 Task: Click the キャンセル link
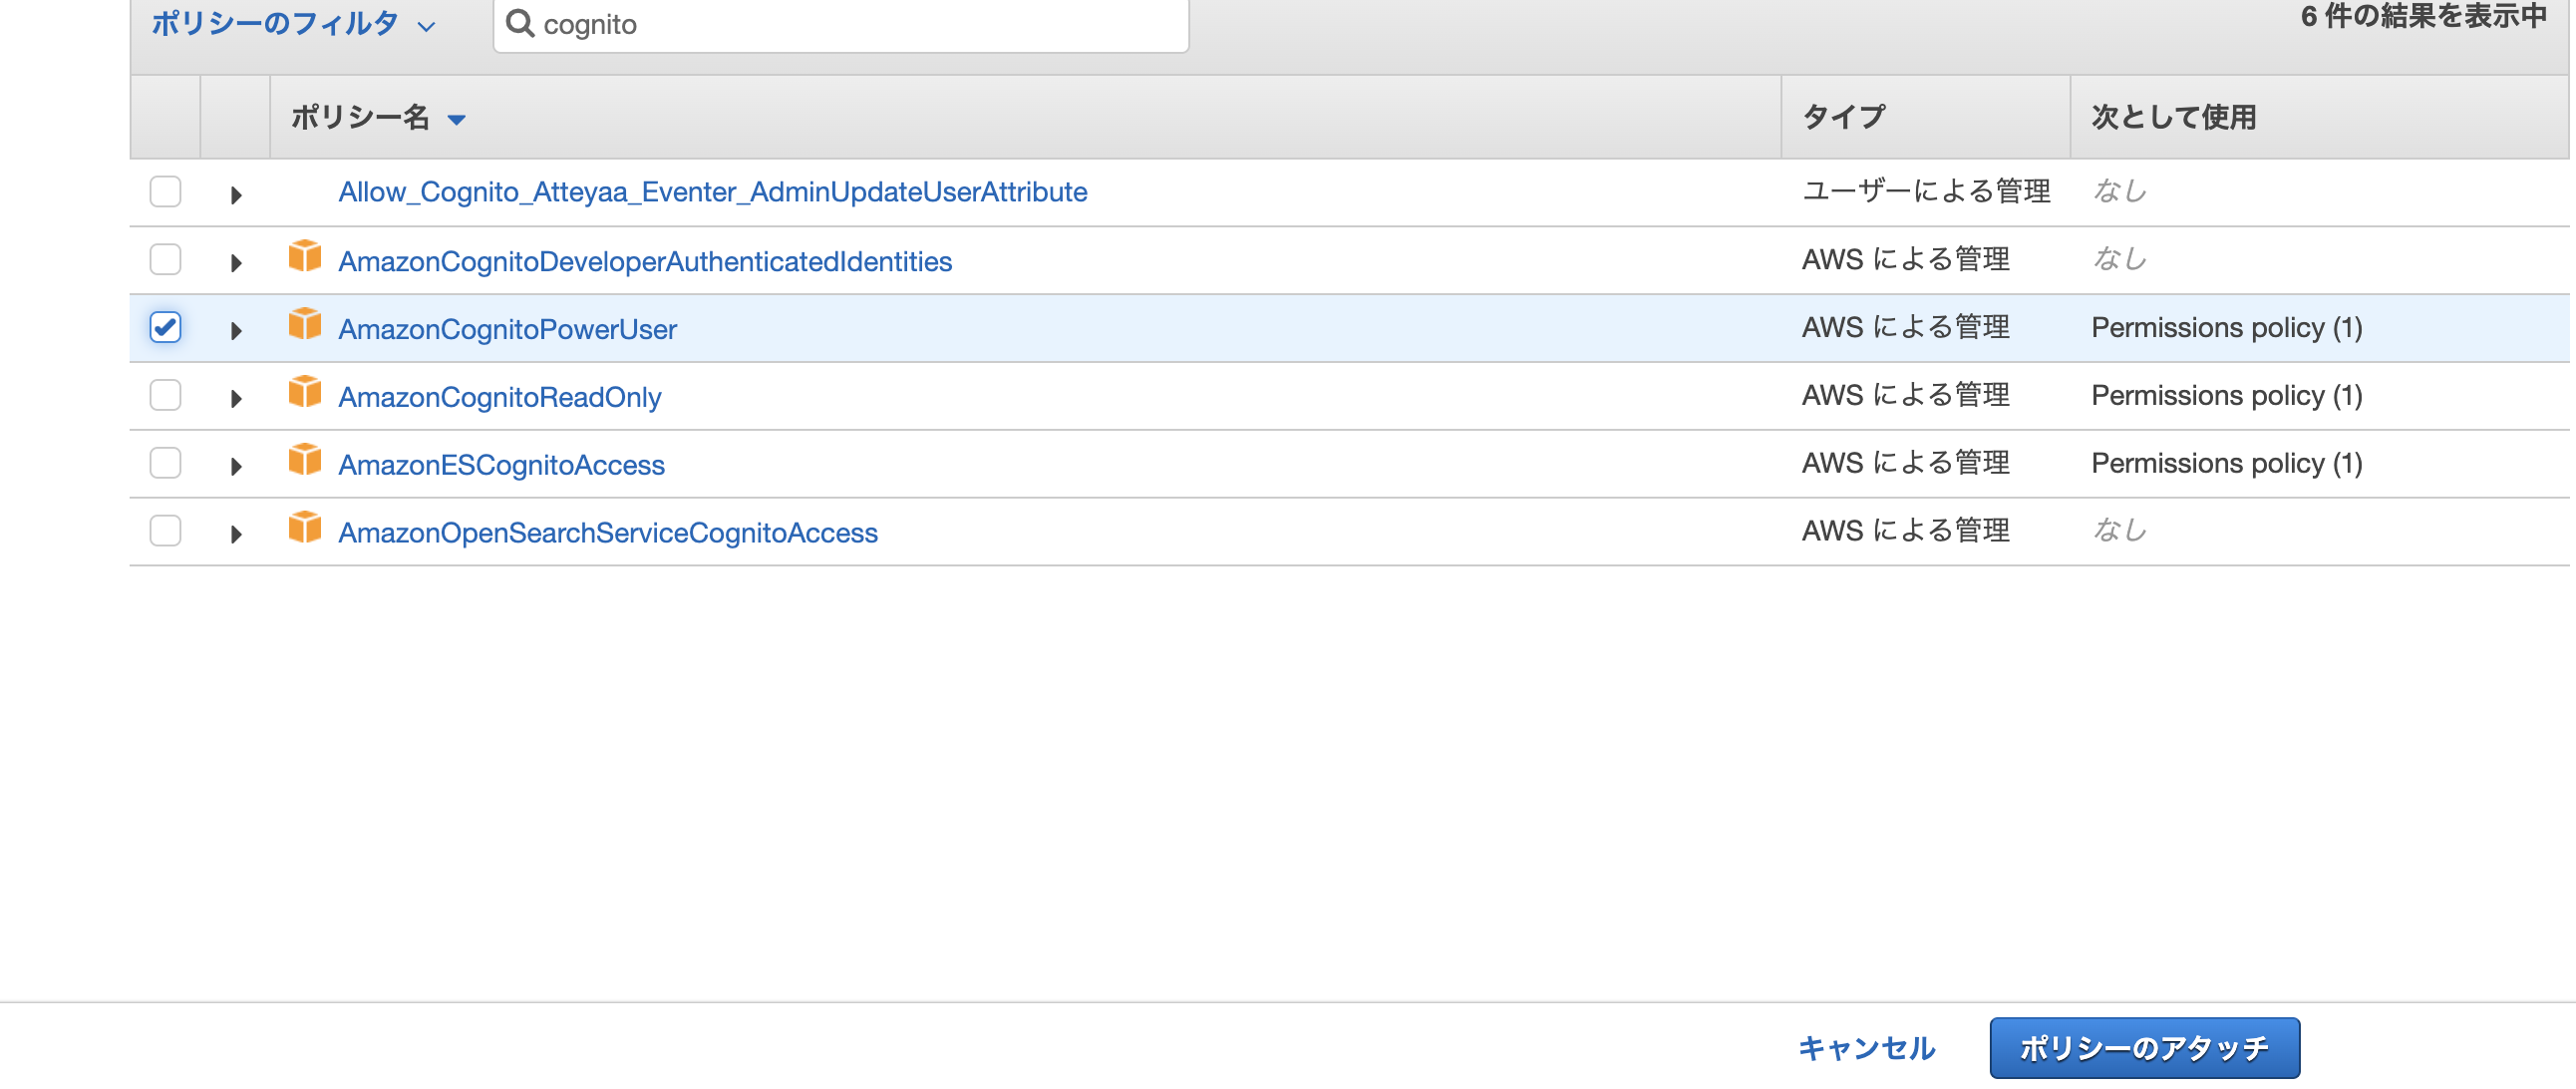pos(1866,1047)
